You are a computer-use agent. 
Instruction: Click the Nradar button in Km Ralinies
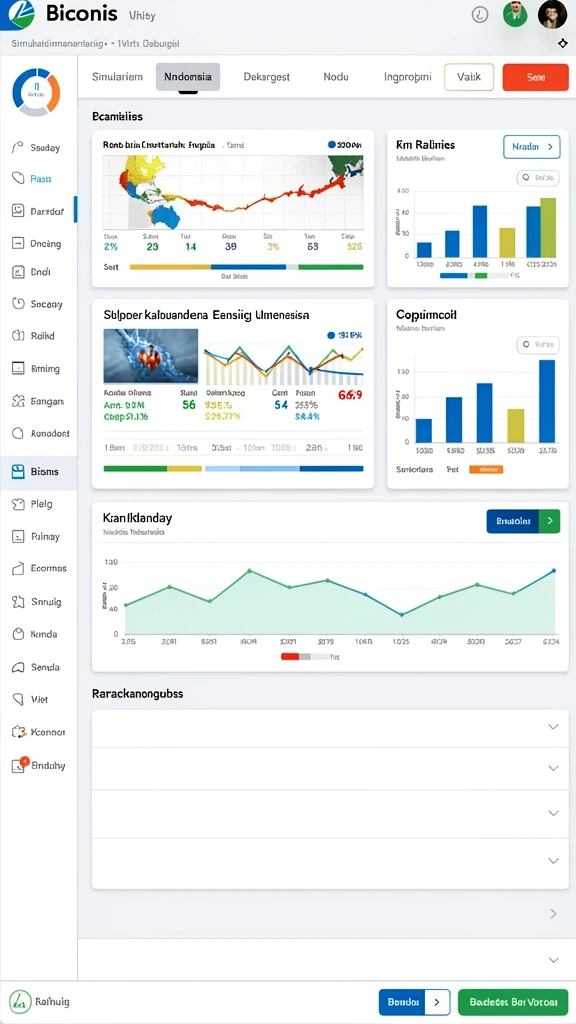[532, 147]
